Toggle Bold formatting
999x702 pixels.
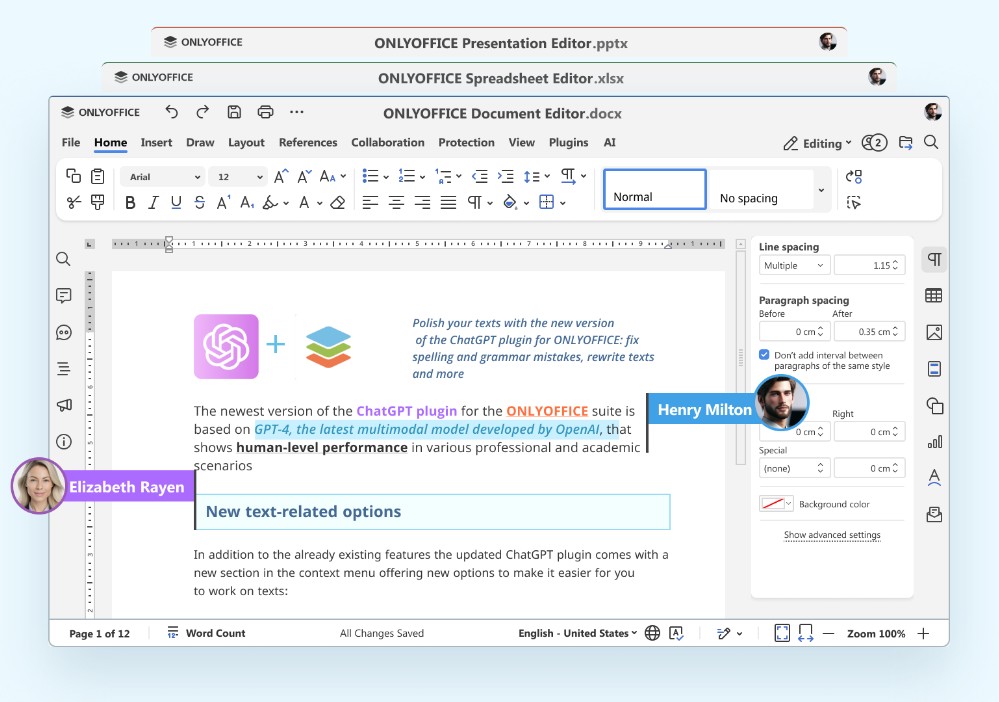(x=130, y=201)
